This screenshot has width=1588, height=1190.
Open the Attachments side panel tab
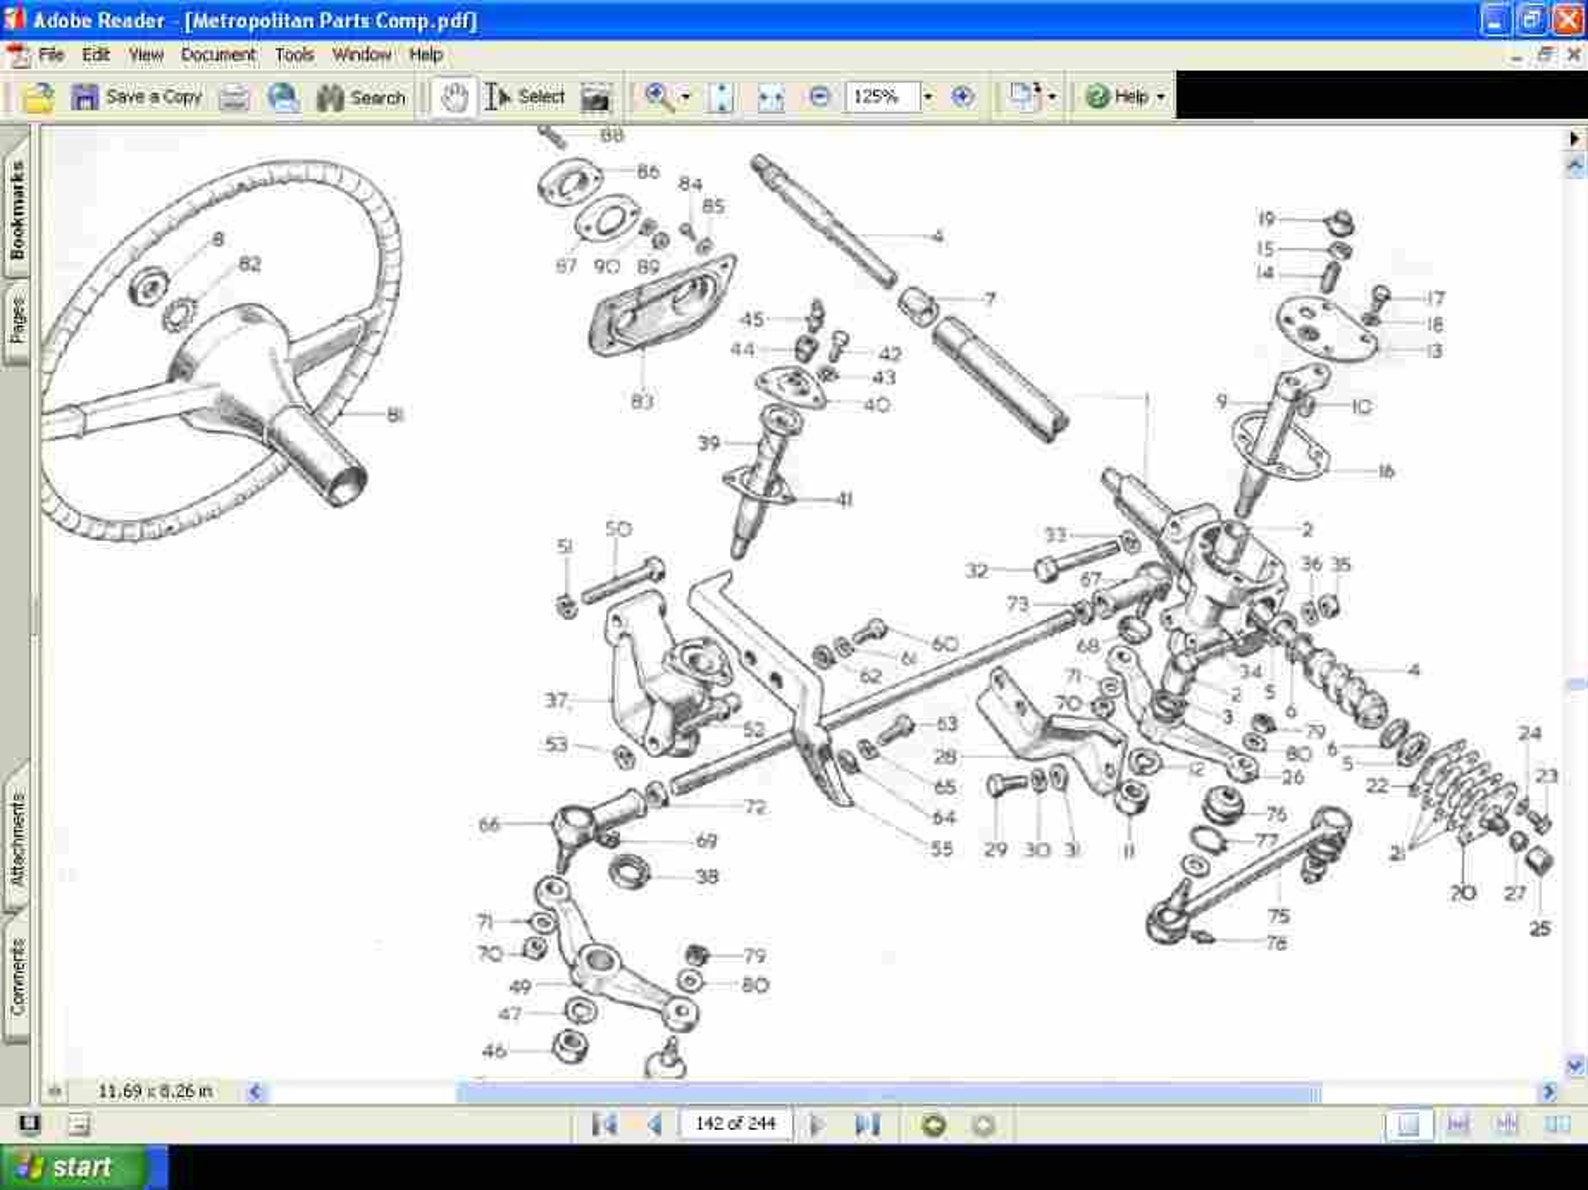tap(16, 838)
